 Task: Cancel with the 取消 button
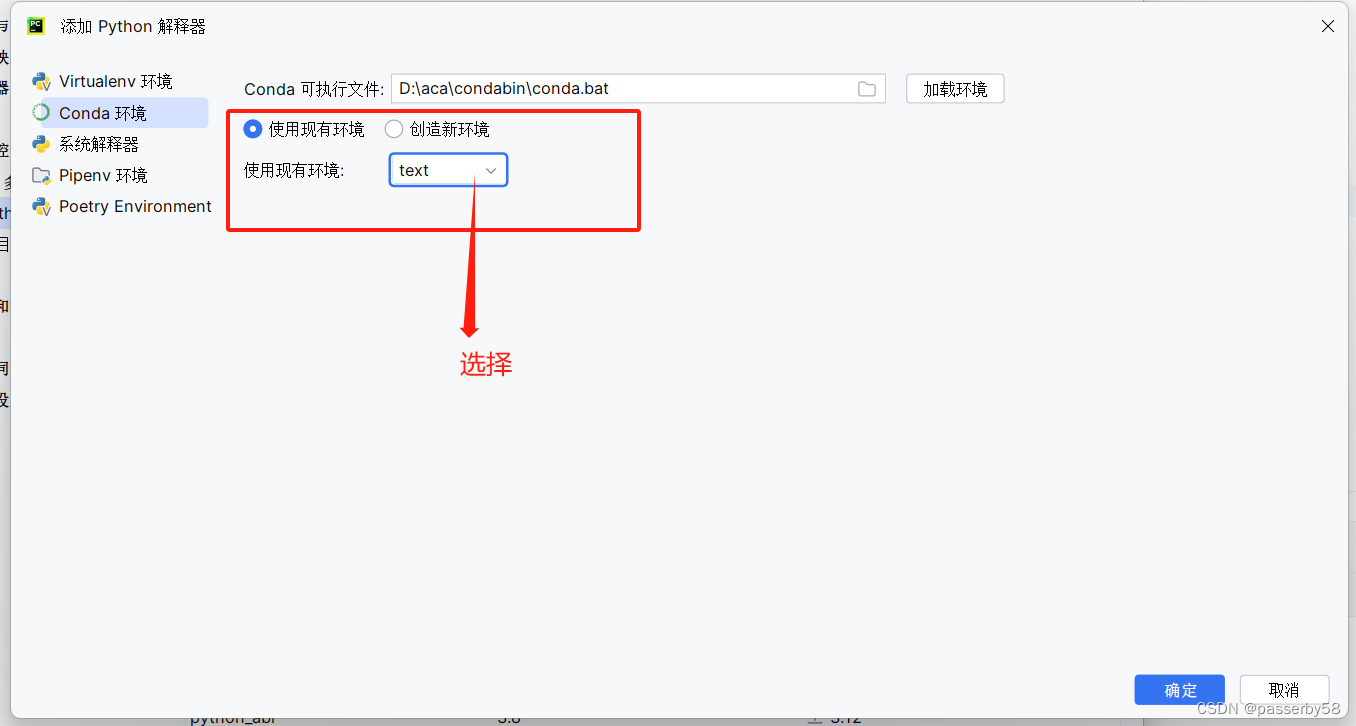click(1284, 690)
